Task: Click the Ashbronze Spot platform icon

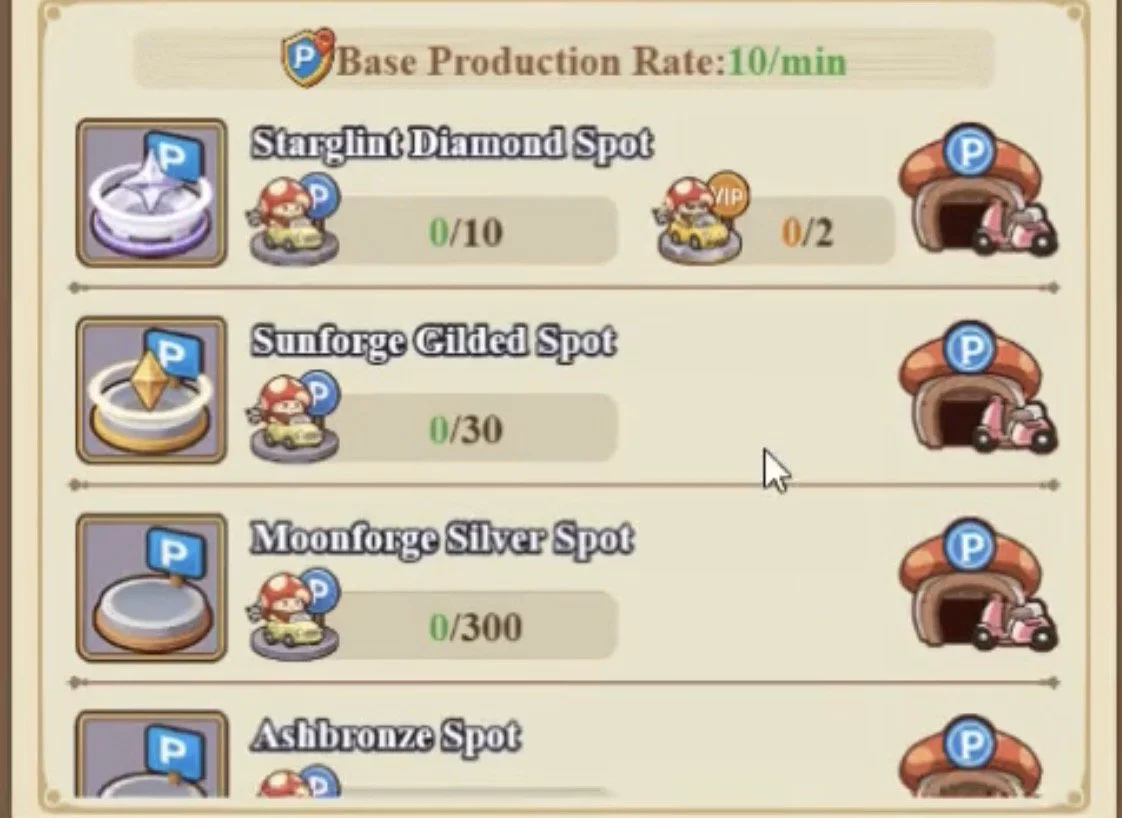Action: pos(152,754)
